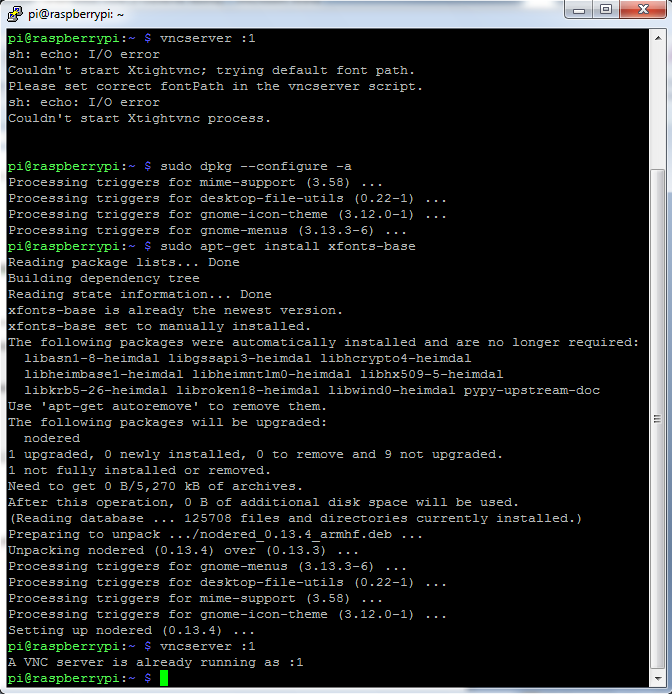The image size is (672, 694).
Task: Click 'xfonts-base set to manually installed.' line
Action: tap(159, 326)
